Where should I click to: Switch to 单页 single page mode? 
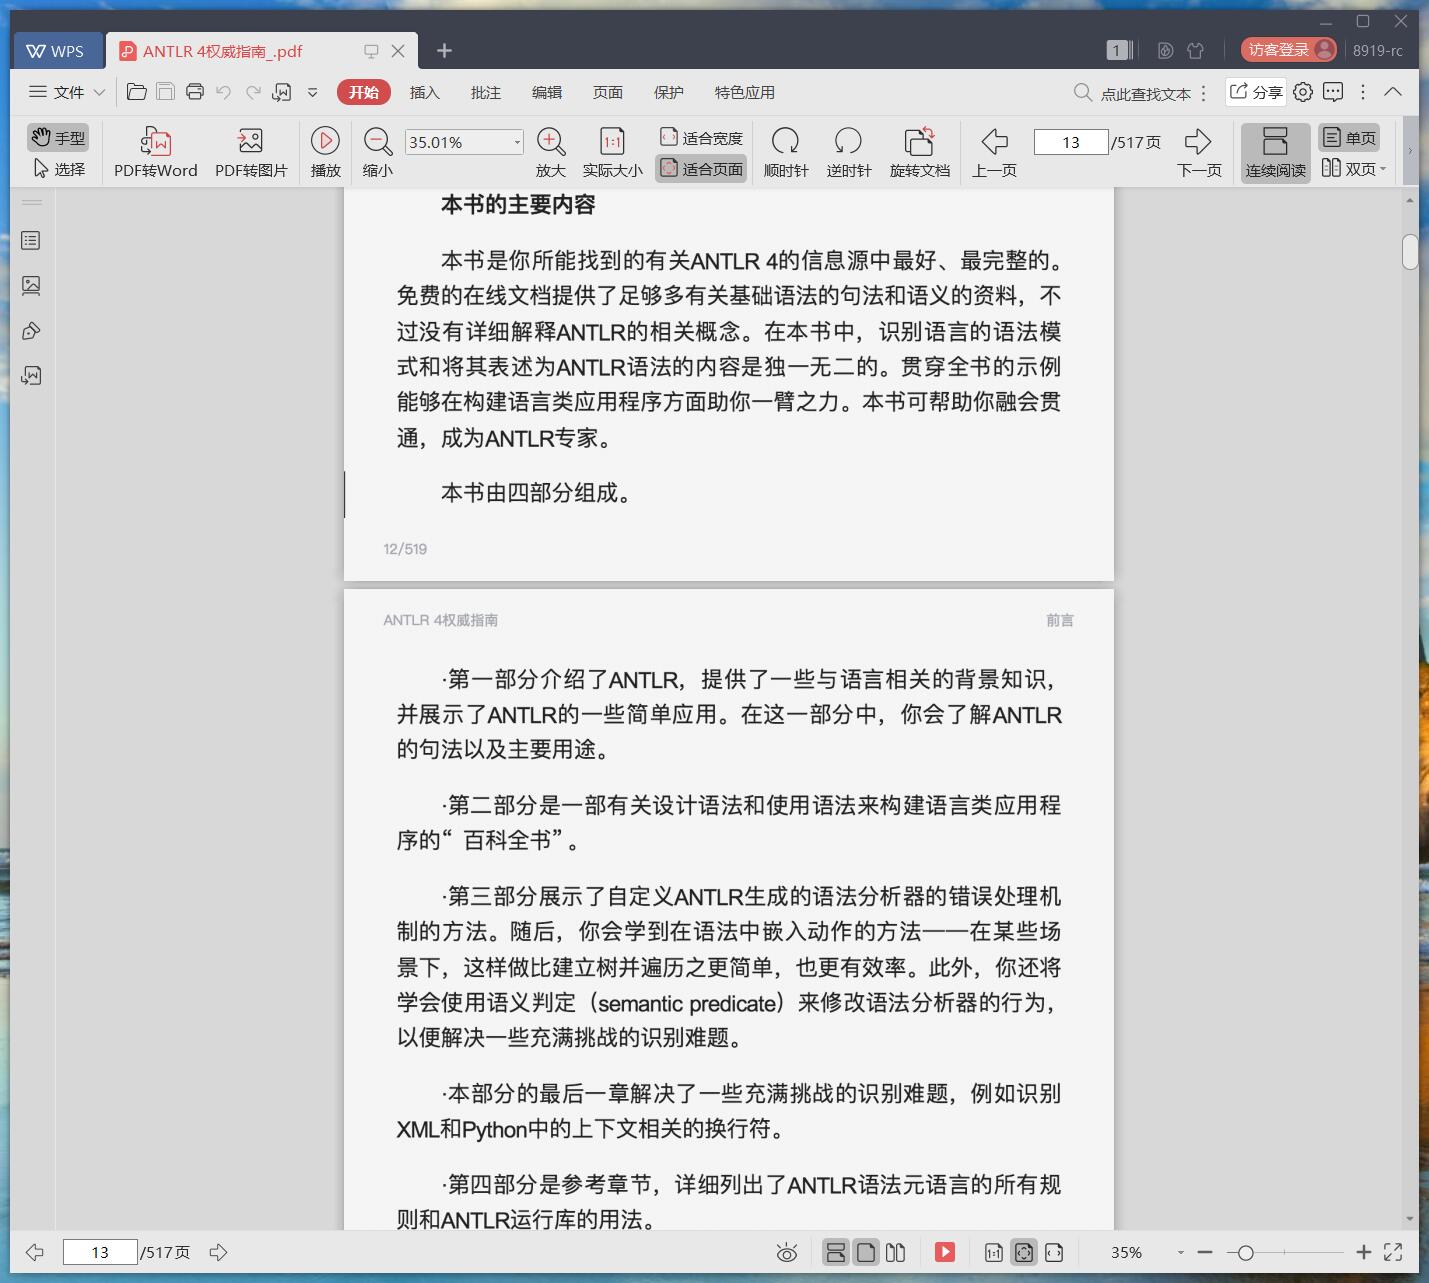coord(1349,137)
